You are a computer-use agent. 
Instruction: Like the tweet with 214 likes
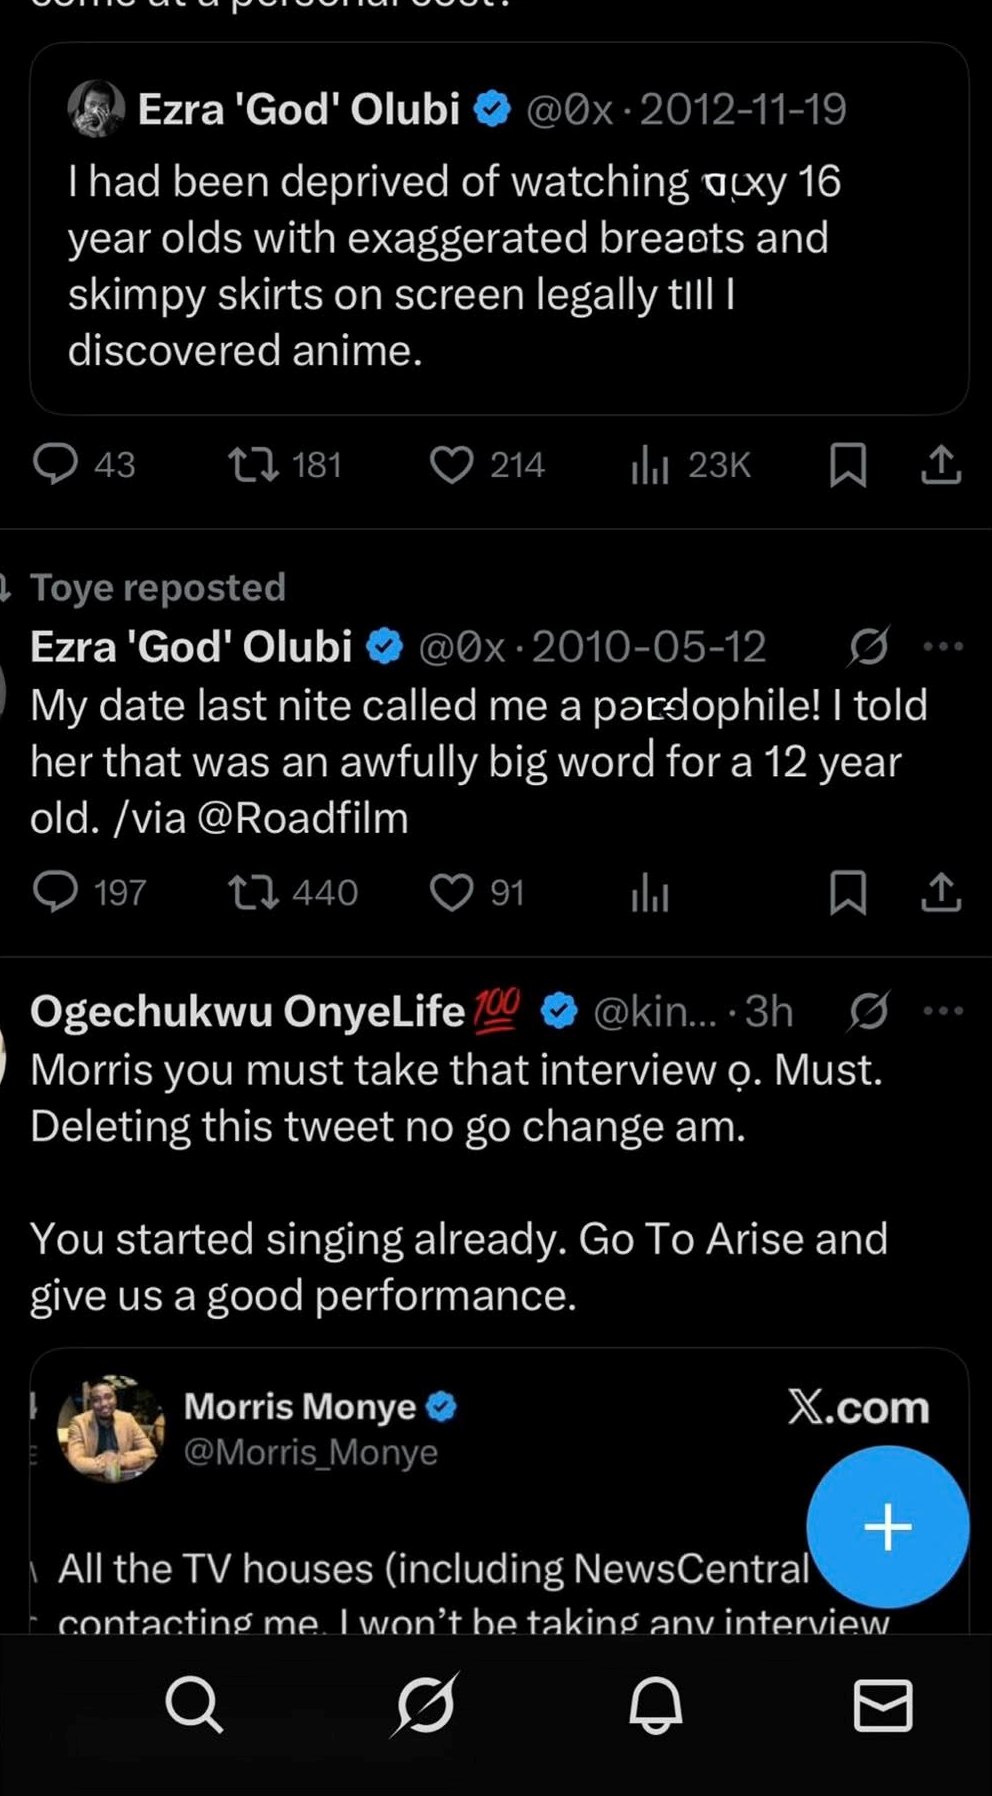(451, 464)
